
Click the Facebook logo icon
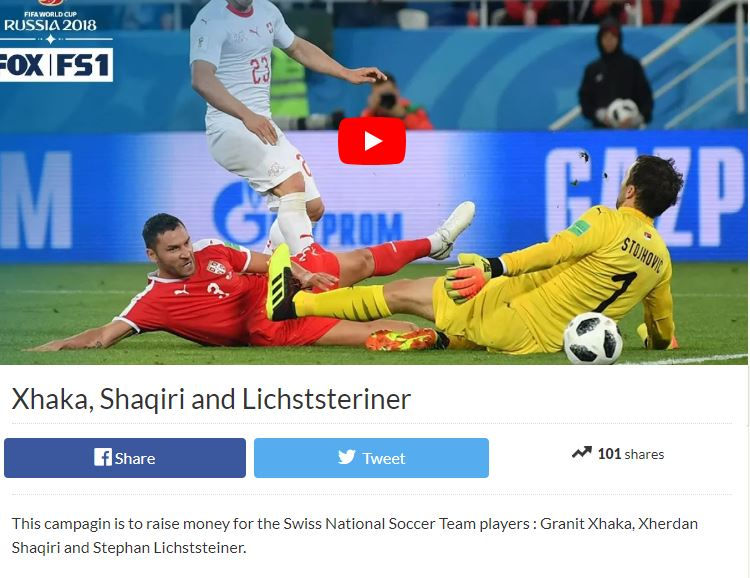103,457
